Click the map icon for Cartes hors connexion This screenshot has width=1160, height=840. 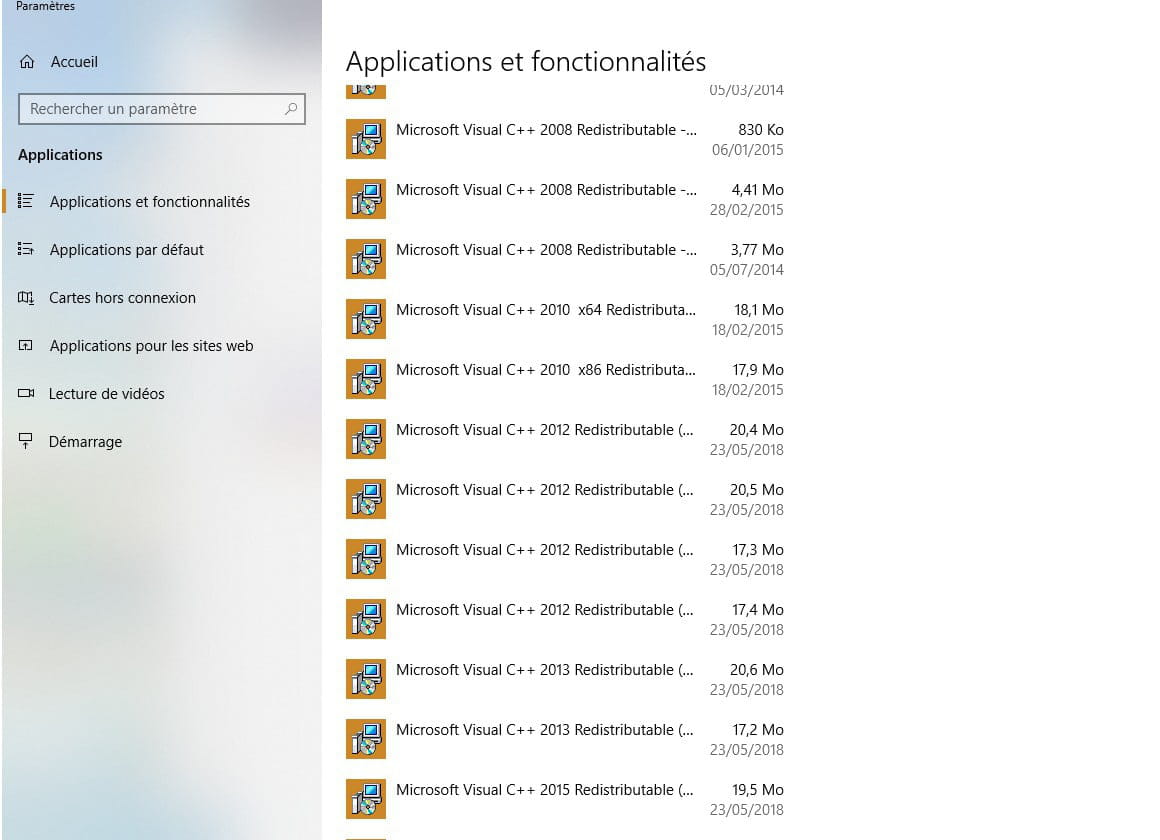26,298
